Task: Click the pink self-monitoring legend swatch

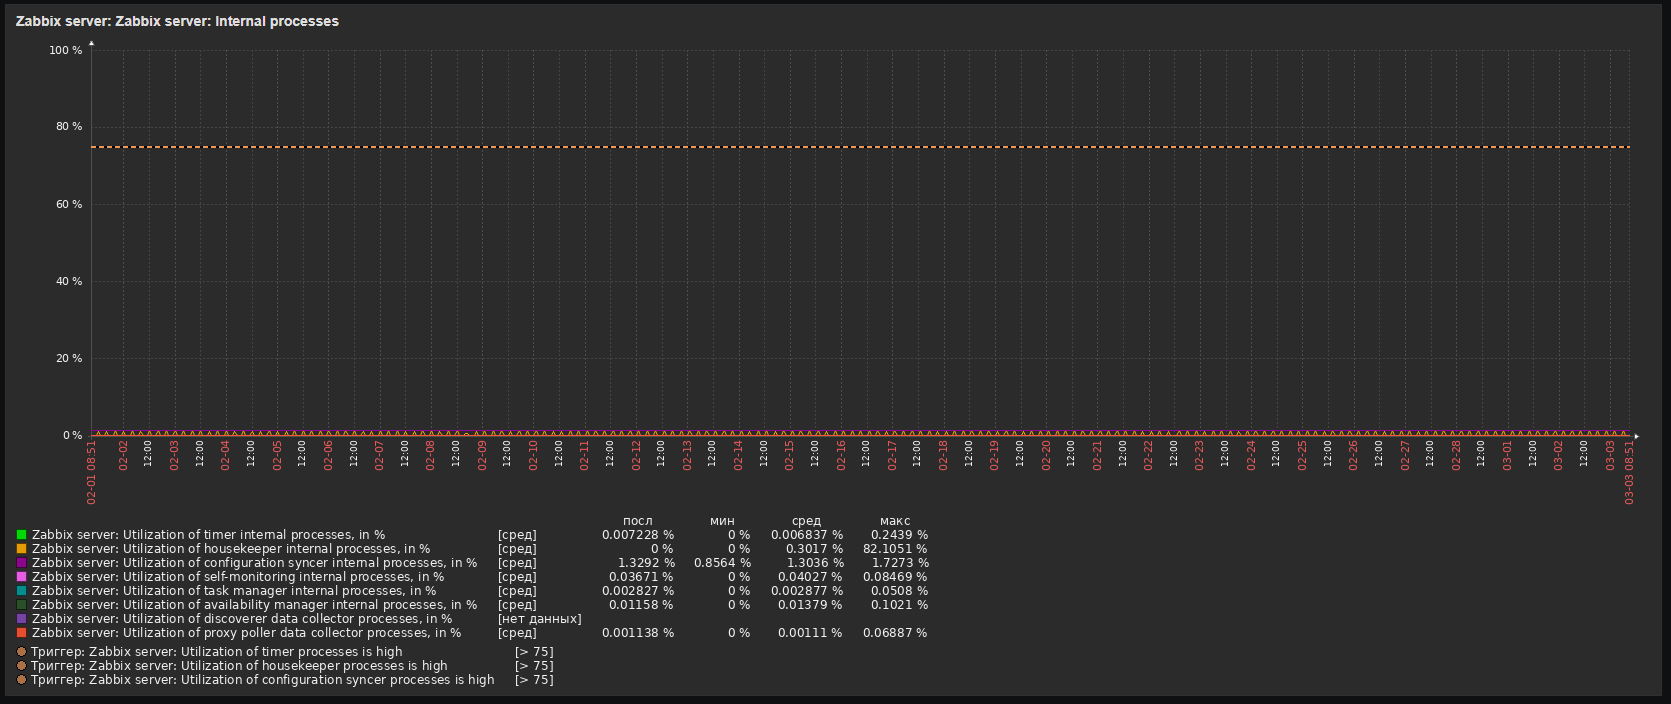Action: click(x=21, y=577)
